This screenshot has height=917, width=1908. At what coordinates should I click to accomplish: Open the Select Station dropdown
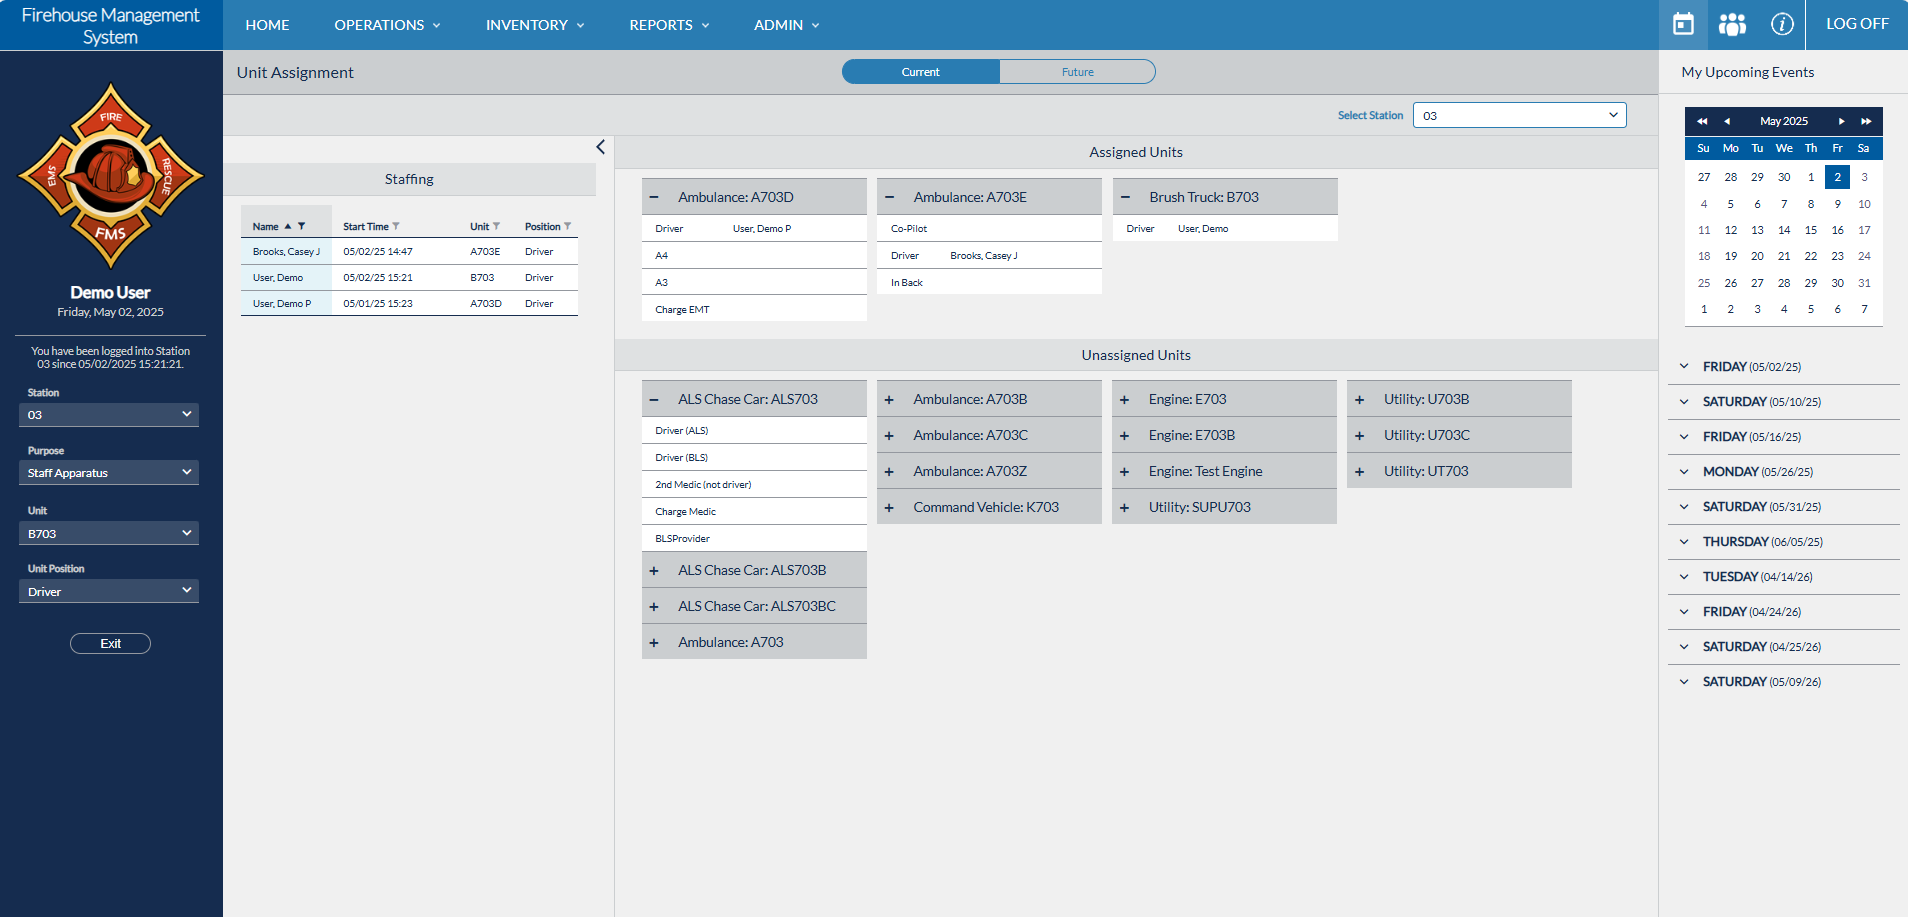(x=1519, y=115)
